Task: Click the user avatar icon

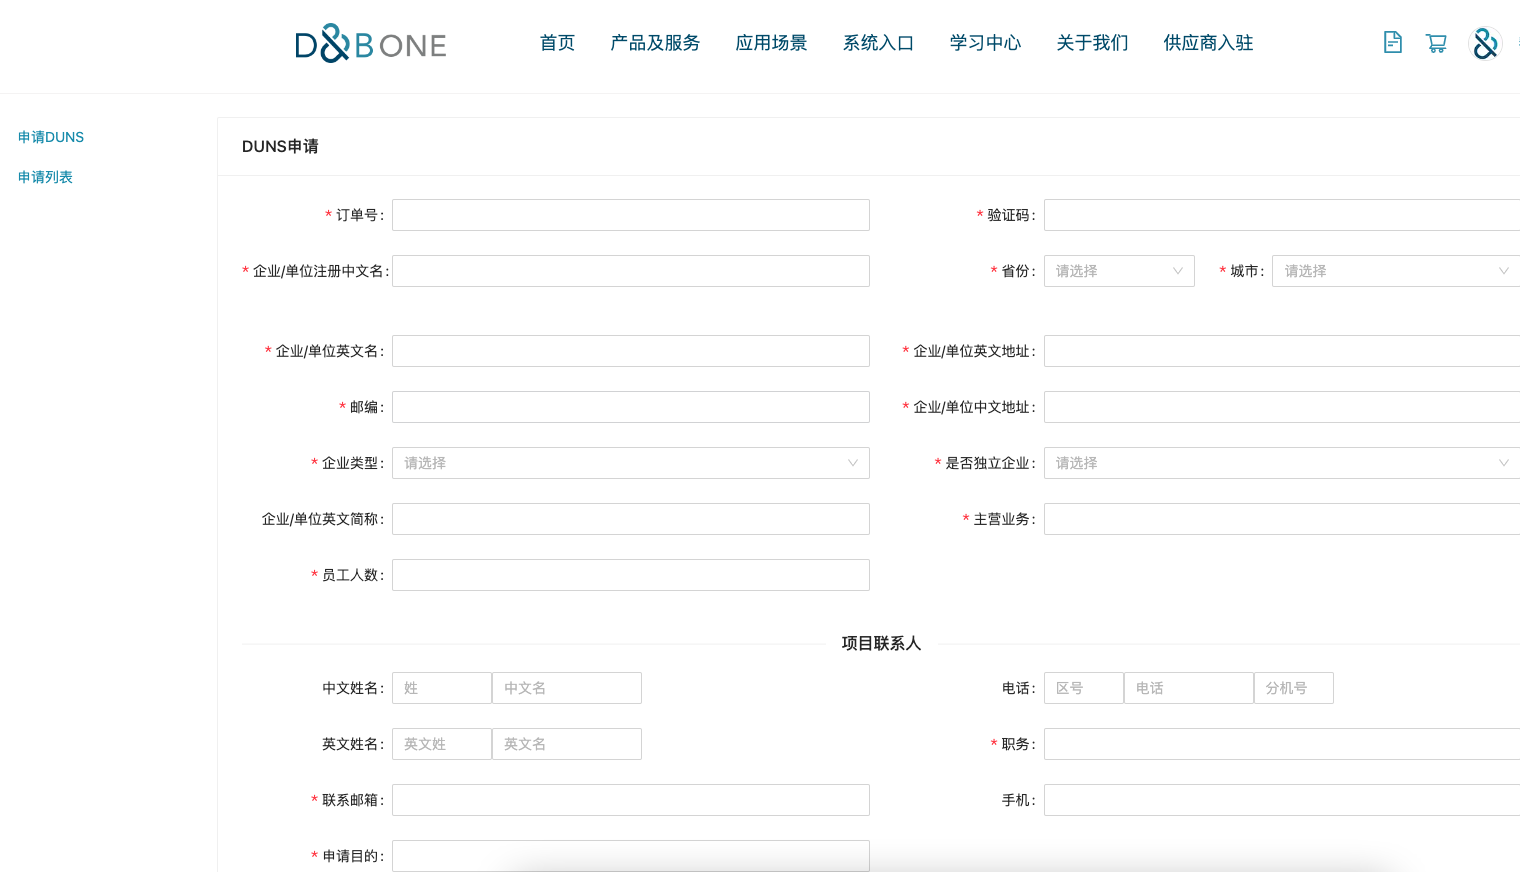Action: tap(1485, 43)
